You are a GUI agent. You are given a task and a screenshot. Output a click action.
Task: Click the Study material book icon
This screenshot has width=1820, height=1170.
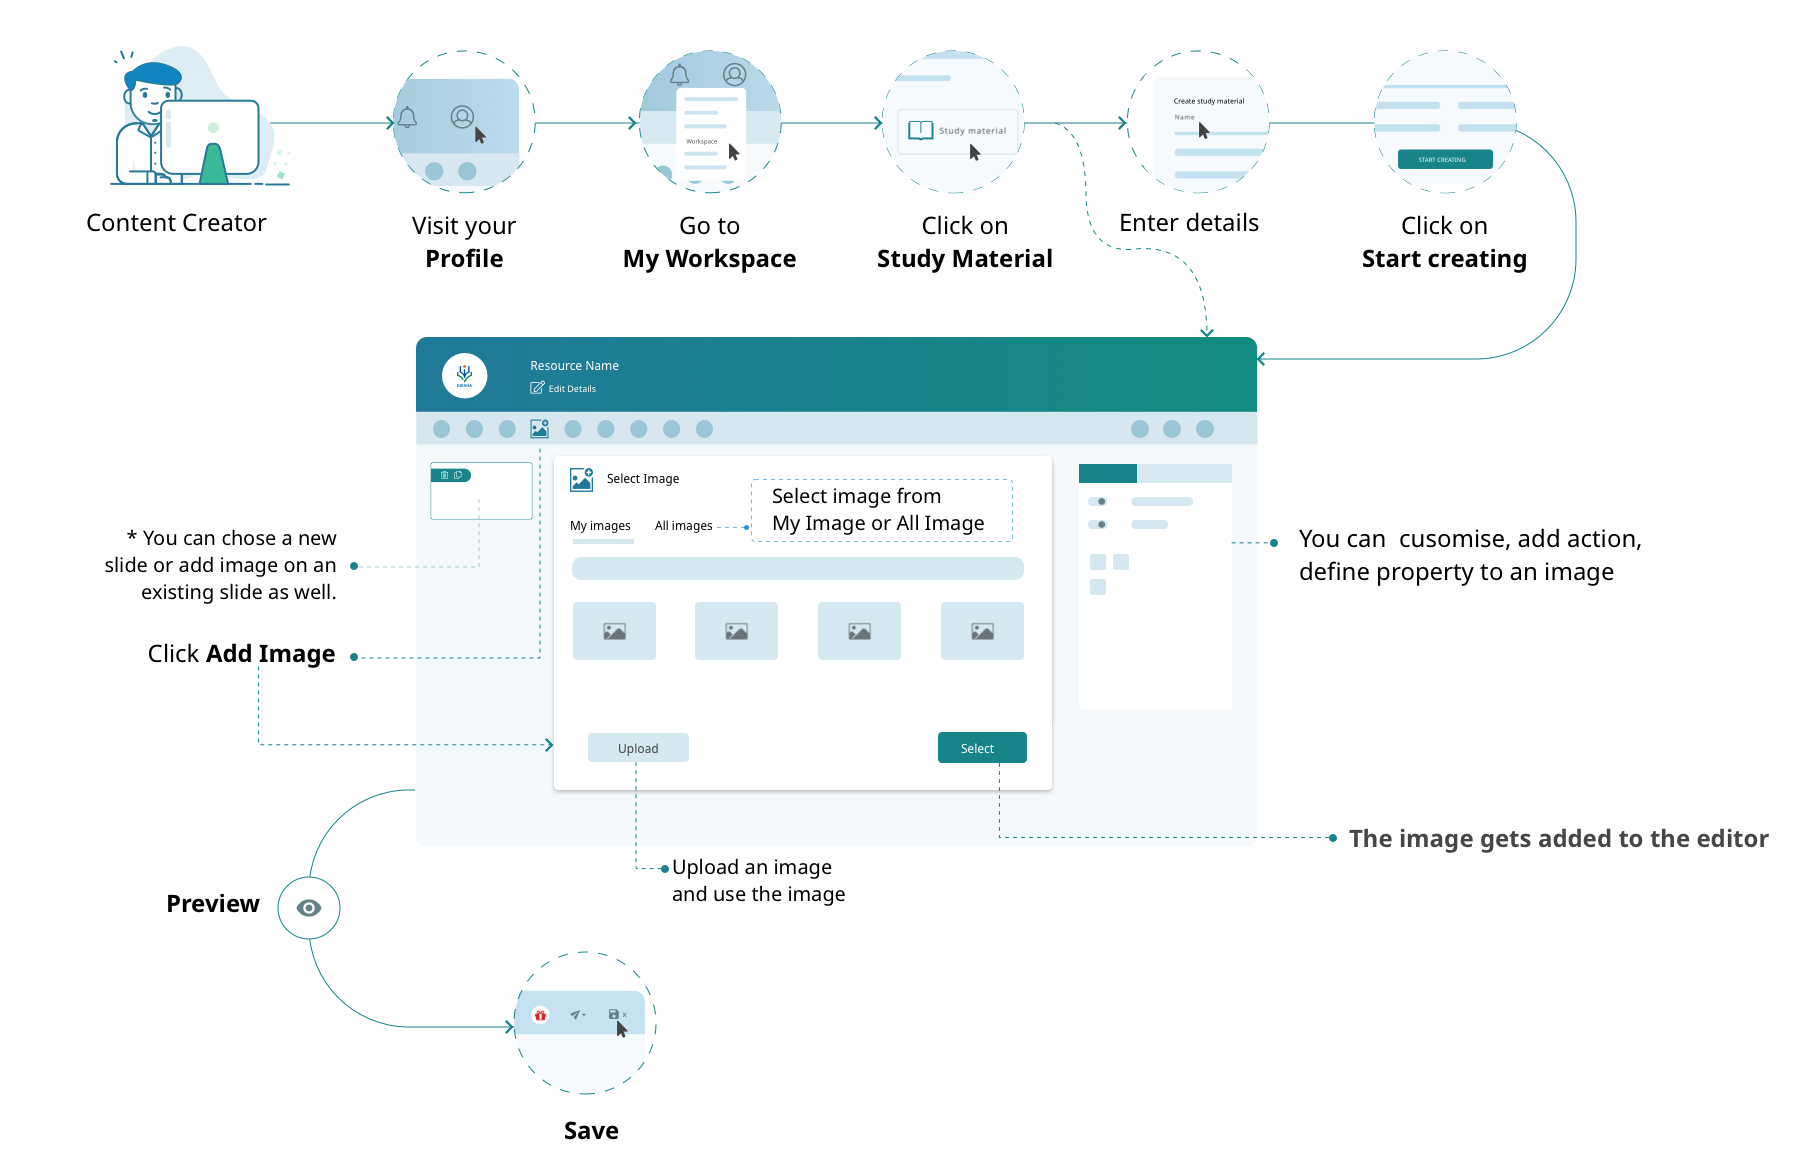920,131
